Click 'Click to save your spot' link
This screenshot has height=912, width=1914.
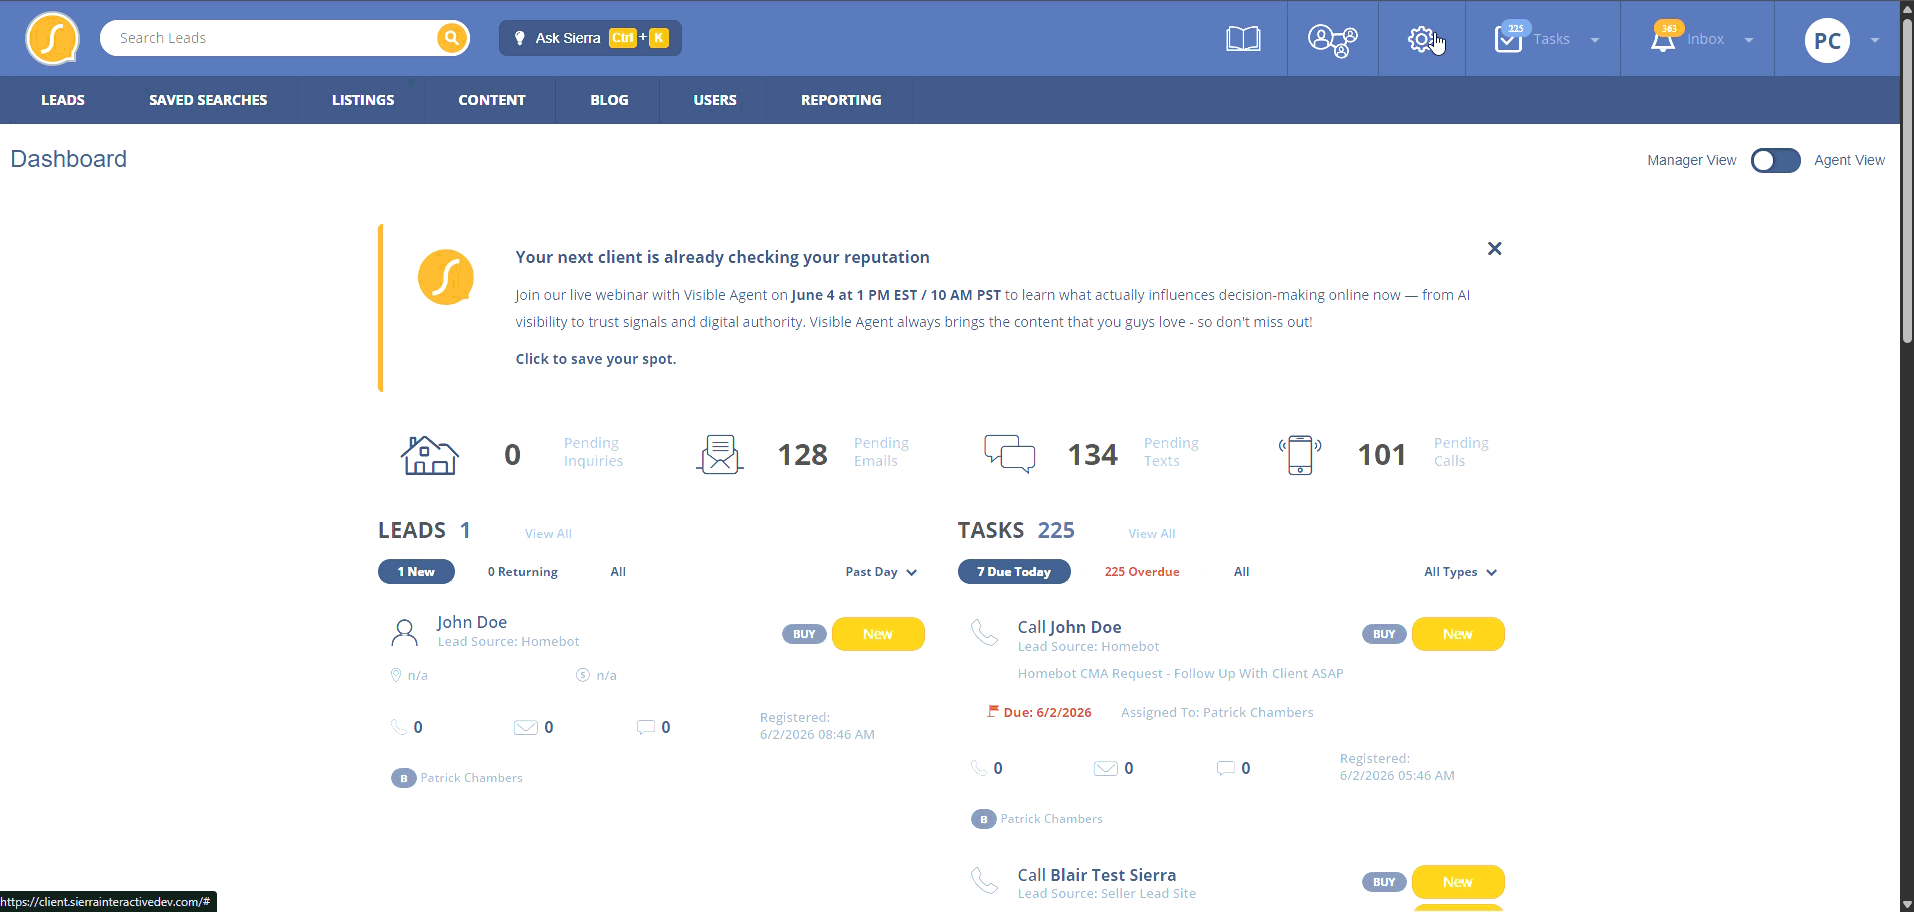[596, 359]
